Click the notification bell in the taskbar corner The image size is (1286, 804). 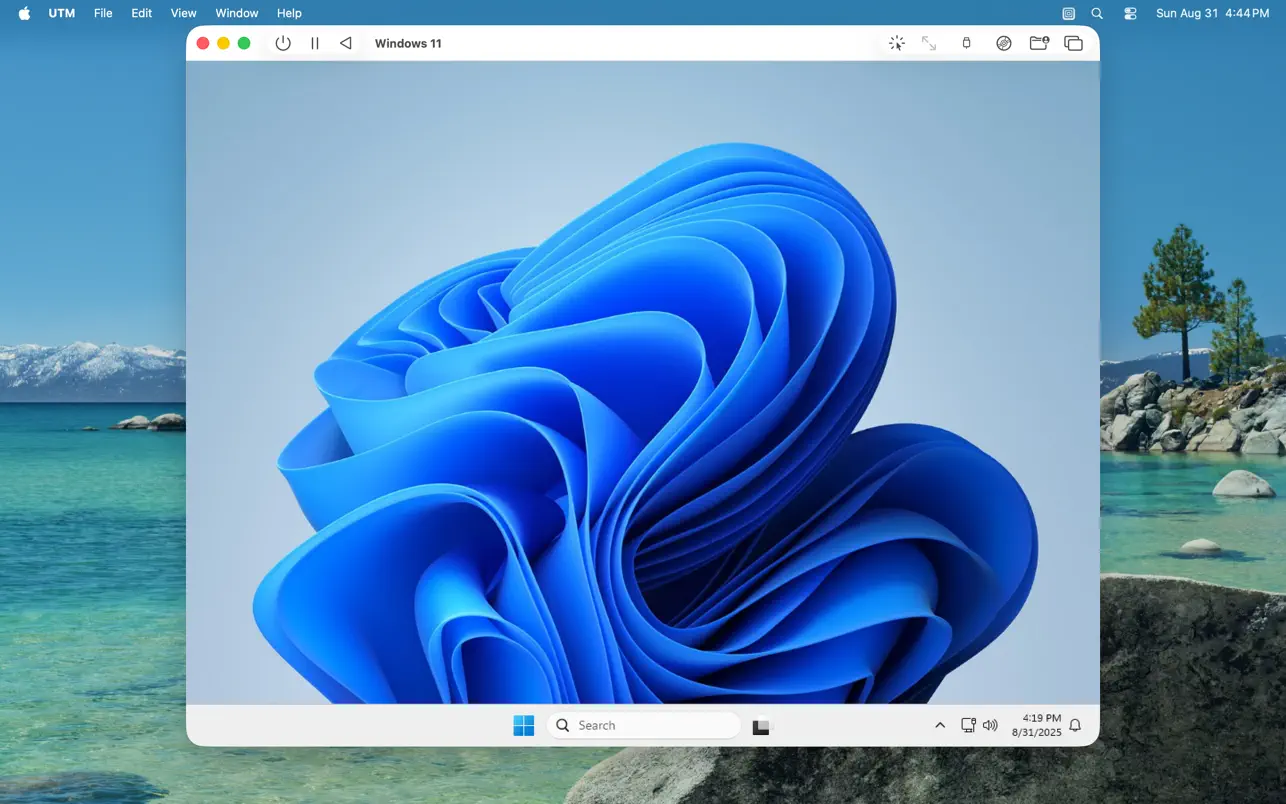click(1075, 725)
